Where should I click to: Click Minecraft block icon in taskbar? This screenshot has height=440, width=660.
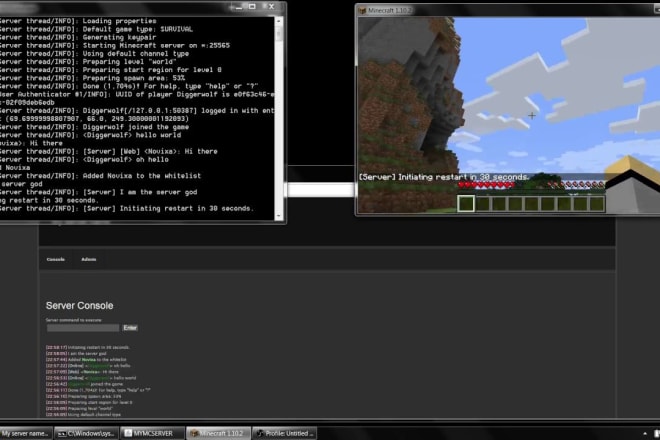coord(194,433)
